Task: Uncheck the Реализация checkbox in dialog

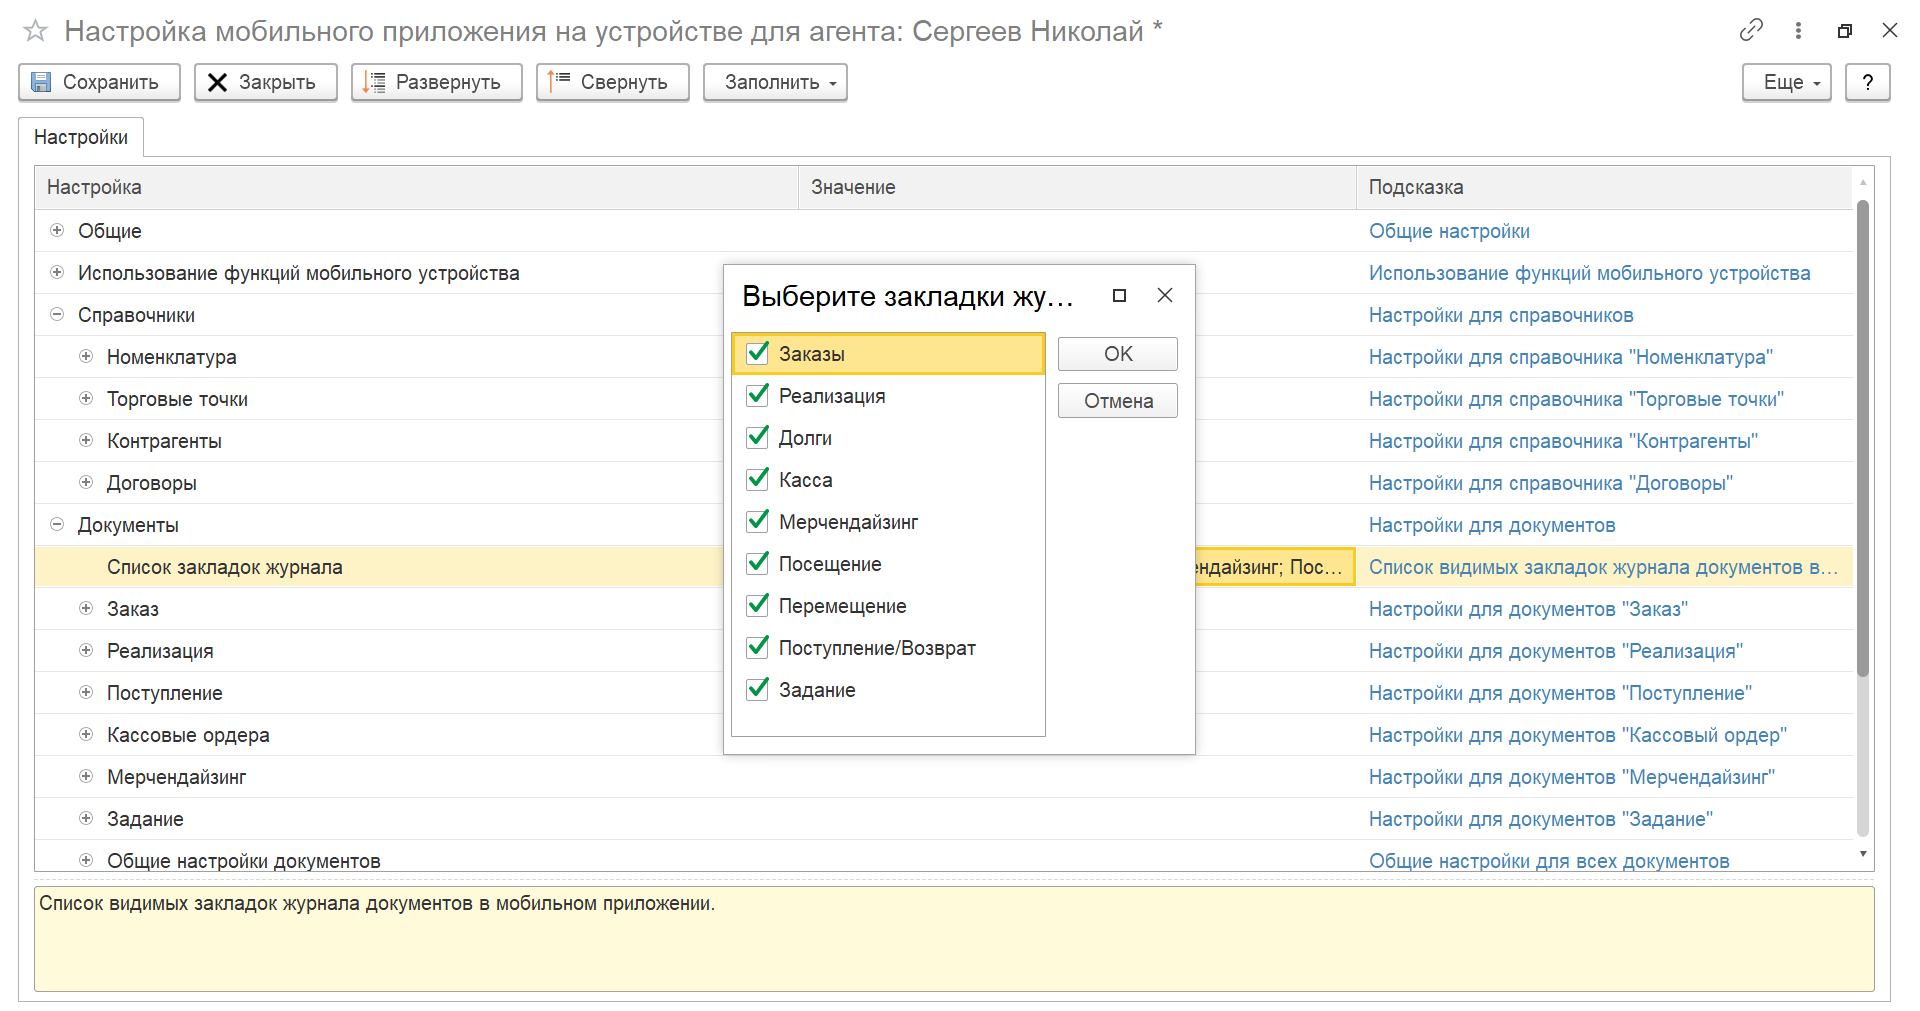Action: 758,395
